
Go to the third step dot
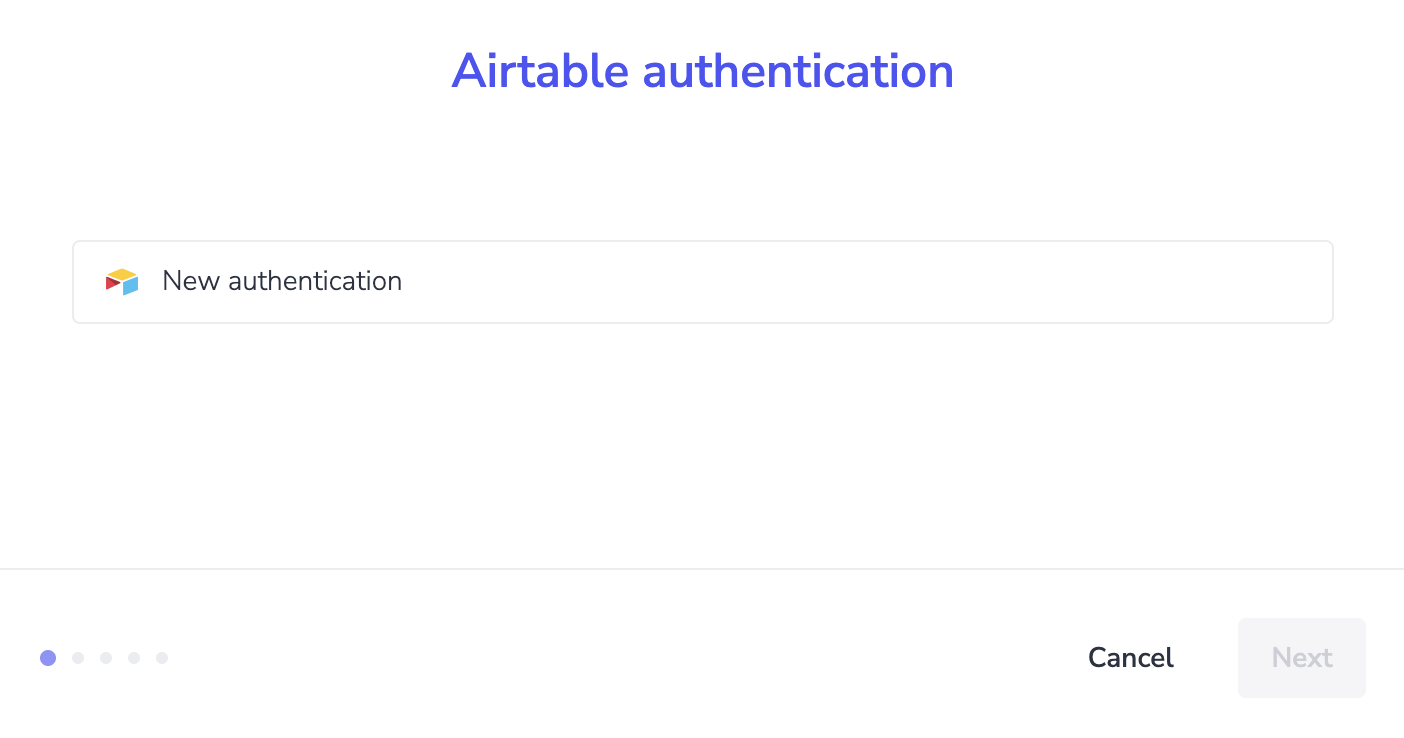(106, 658)
